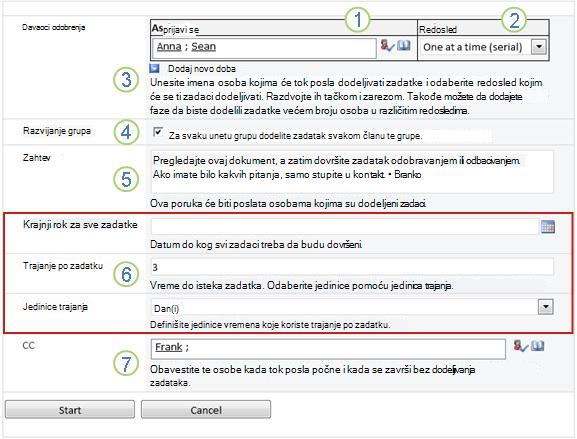
Task: Toggle Razvijanje grupa checkbox
Action: pos(158,132)
